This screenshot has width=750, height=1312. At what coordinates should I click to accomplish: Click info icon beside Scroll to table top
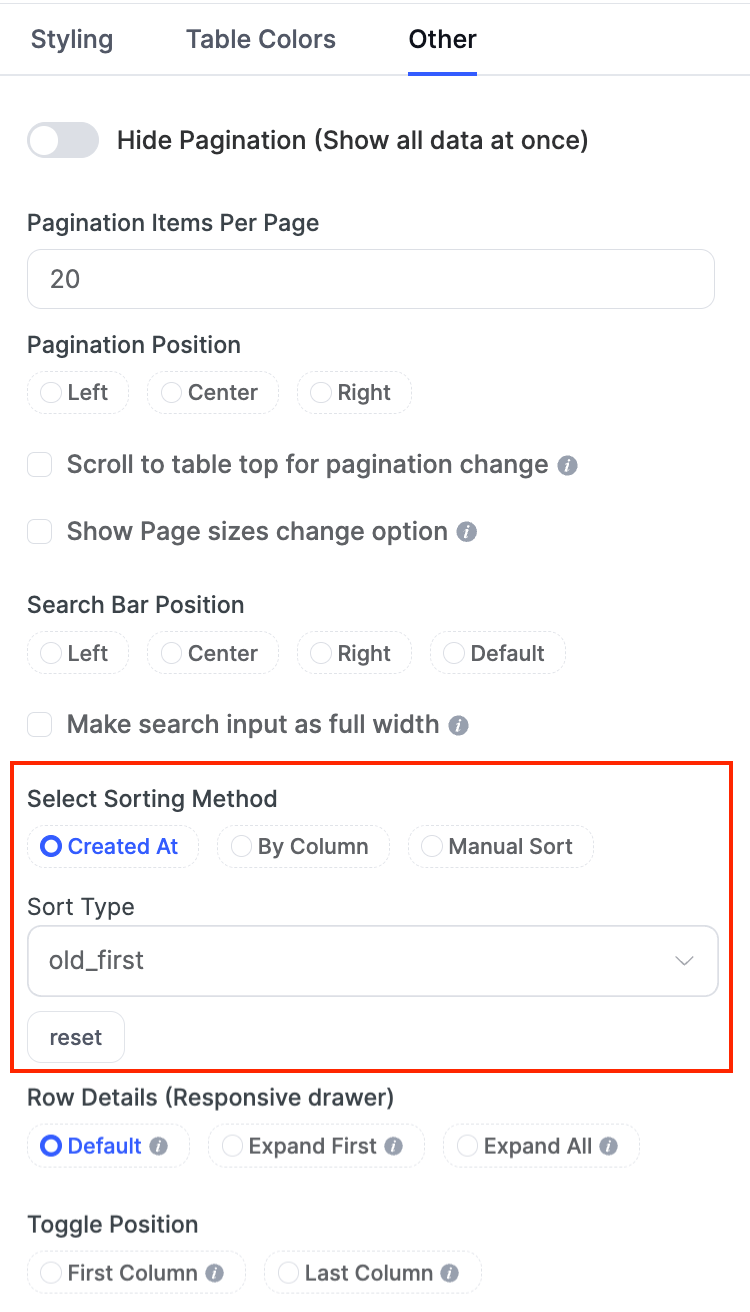[568, 466]
